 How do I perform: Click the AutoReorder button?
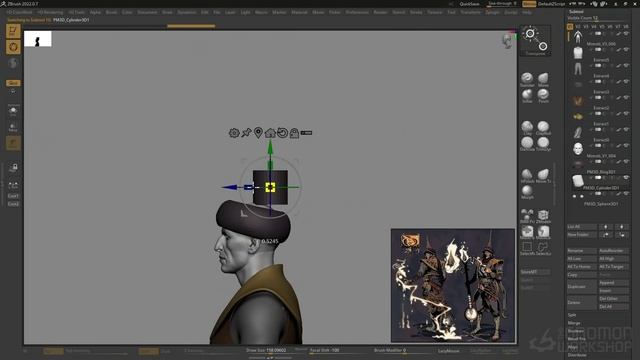[613, 251]
